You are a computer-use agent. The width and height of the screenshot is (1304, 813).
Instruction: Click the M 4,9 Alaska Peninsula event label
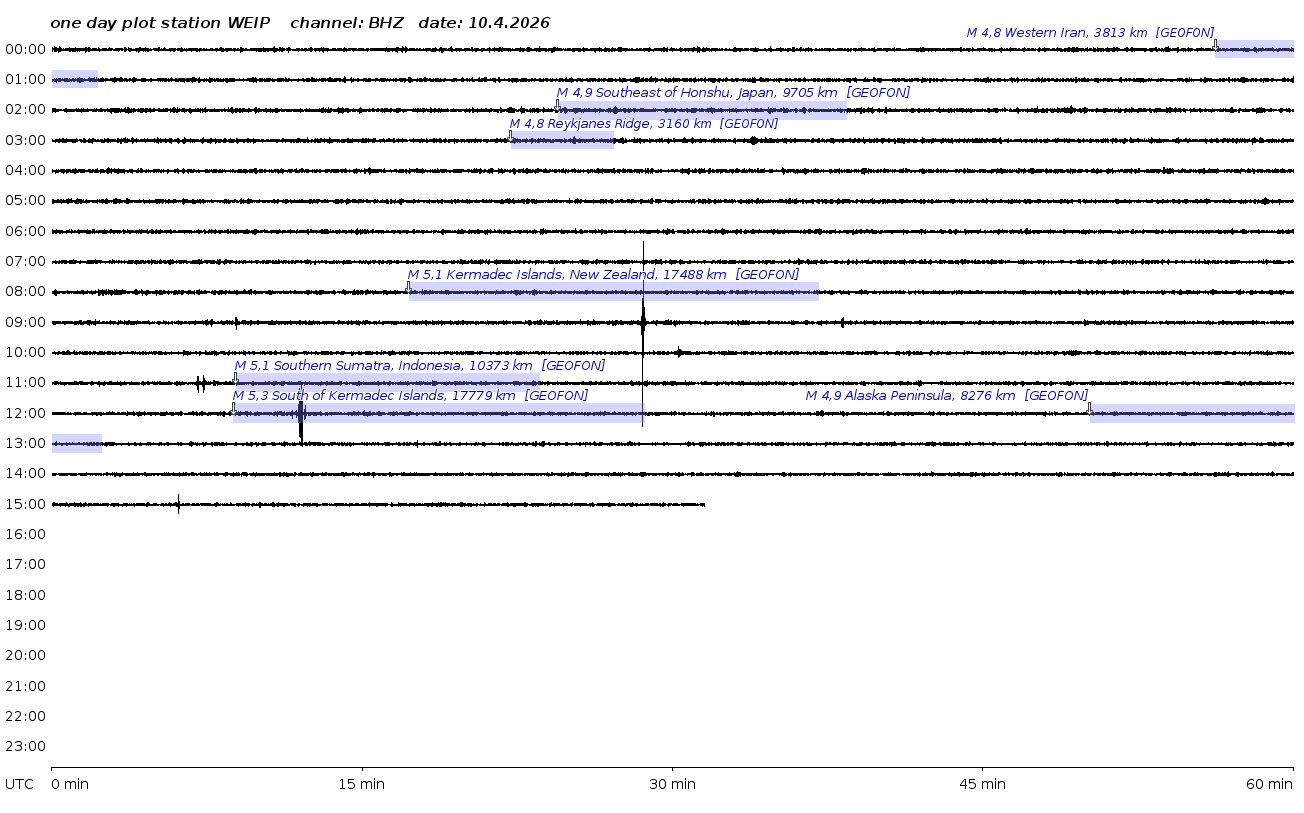coord(946,396)
